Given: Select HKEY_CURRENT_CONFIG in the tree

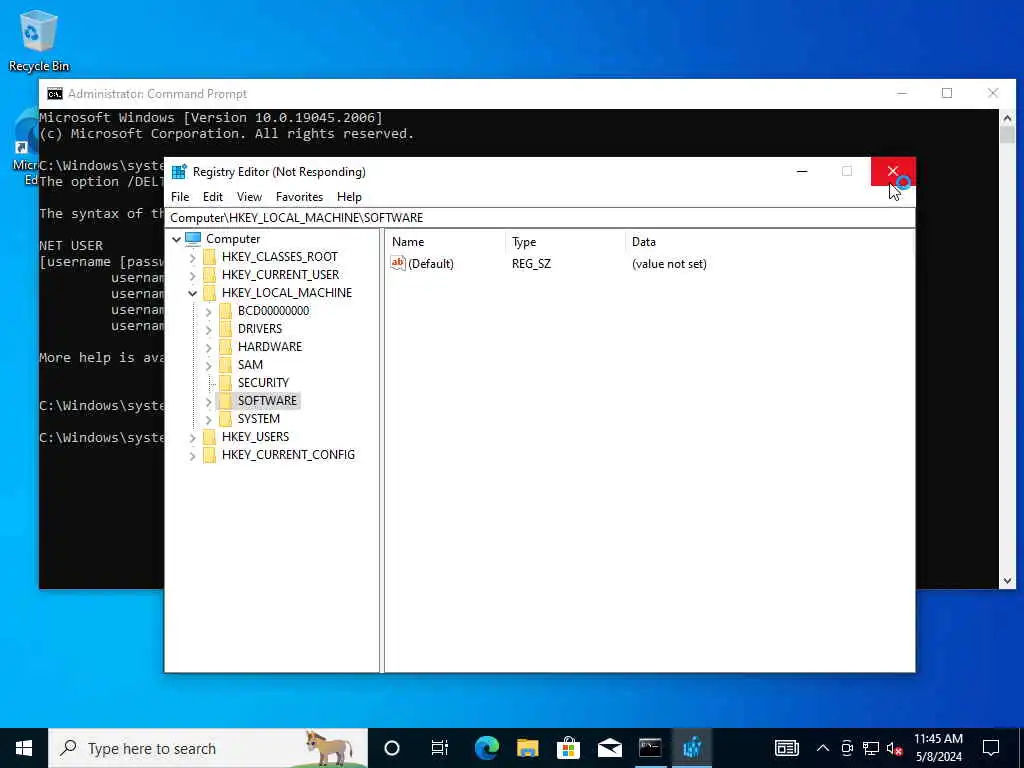Looking at the screenshot, I should [288, 455].
